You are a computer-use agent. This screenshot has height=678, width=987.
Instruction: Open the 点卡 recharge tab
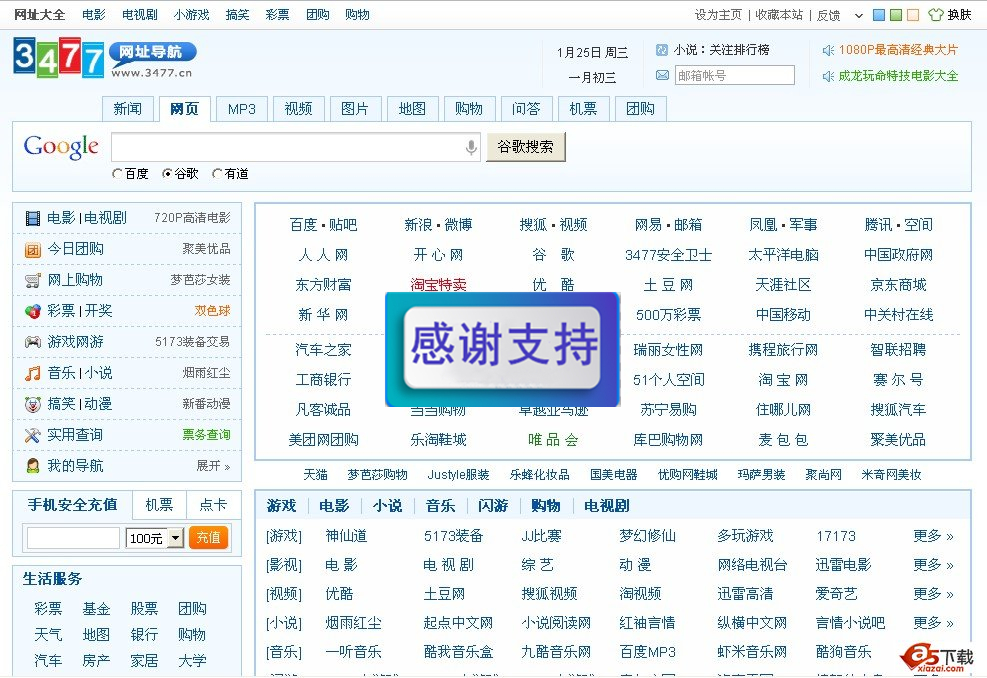tap(213, 505)
